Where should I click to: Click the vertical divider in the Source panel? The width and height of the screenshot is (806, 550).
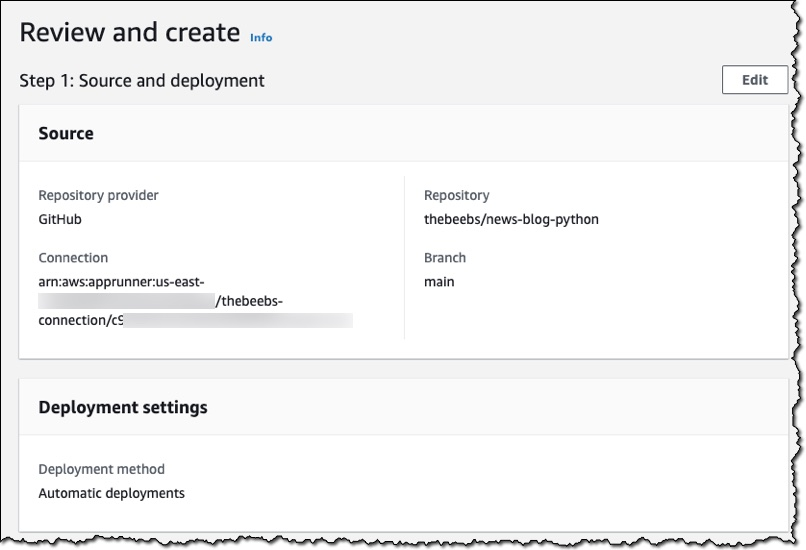coord(404,258)
